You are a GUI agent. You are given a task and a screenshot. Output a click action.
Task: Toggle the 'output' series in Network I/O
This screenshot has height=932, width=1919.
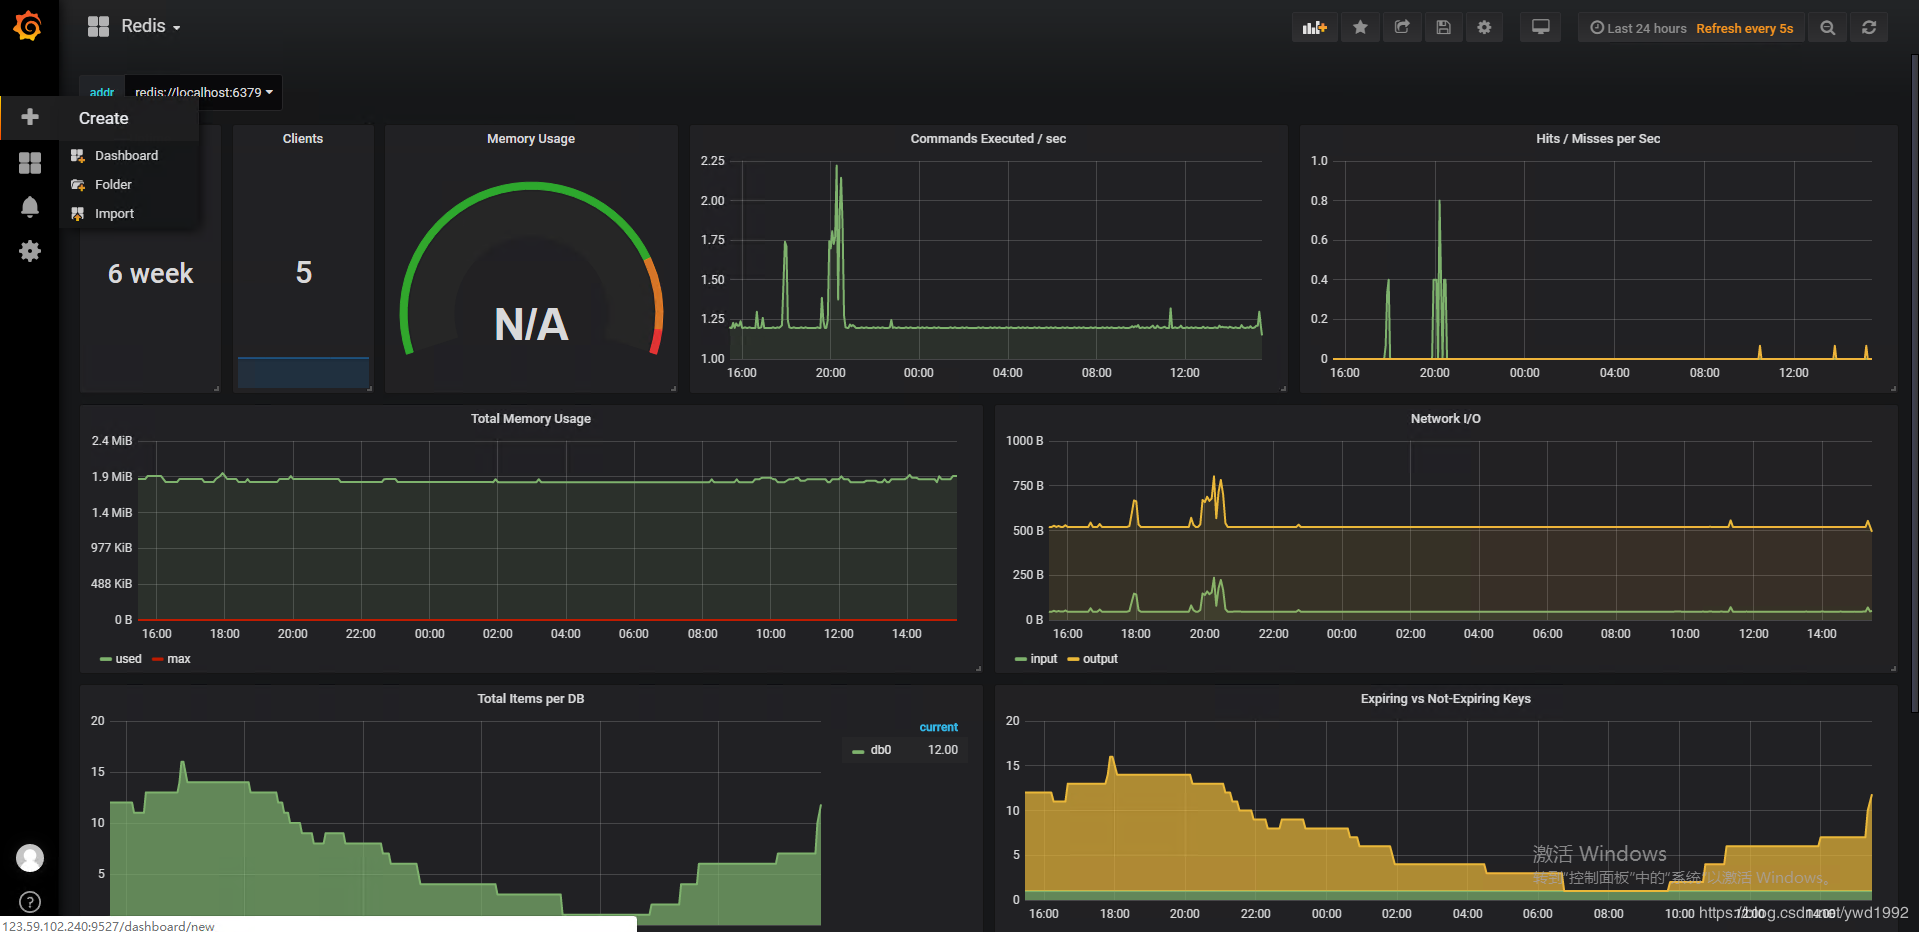[x=1099, y=659]
